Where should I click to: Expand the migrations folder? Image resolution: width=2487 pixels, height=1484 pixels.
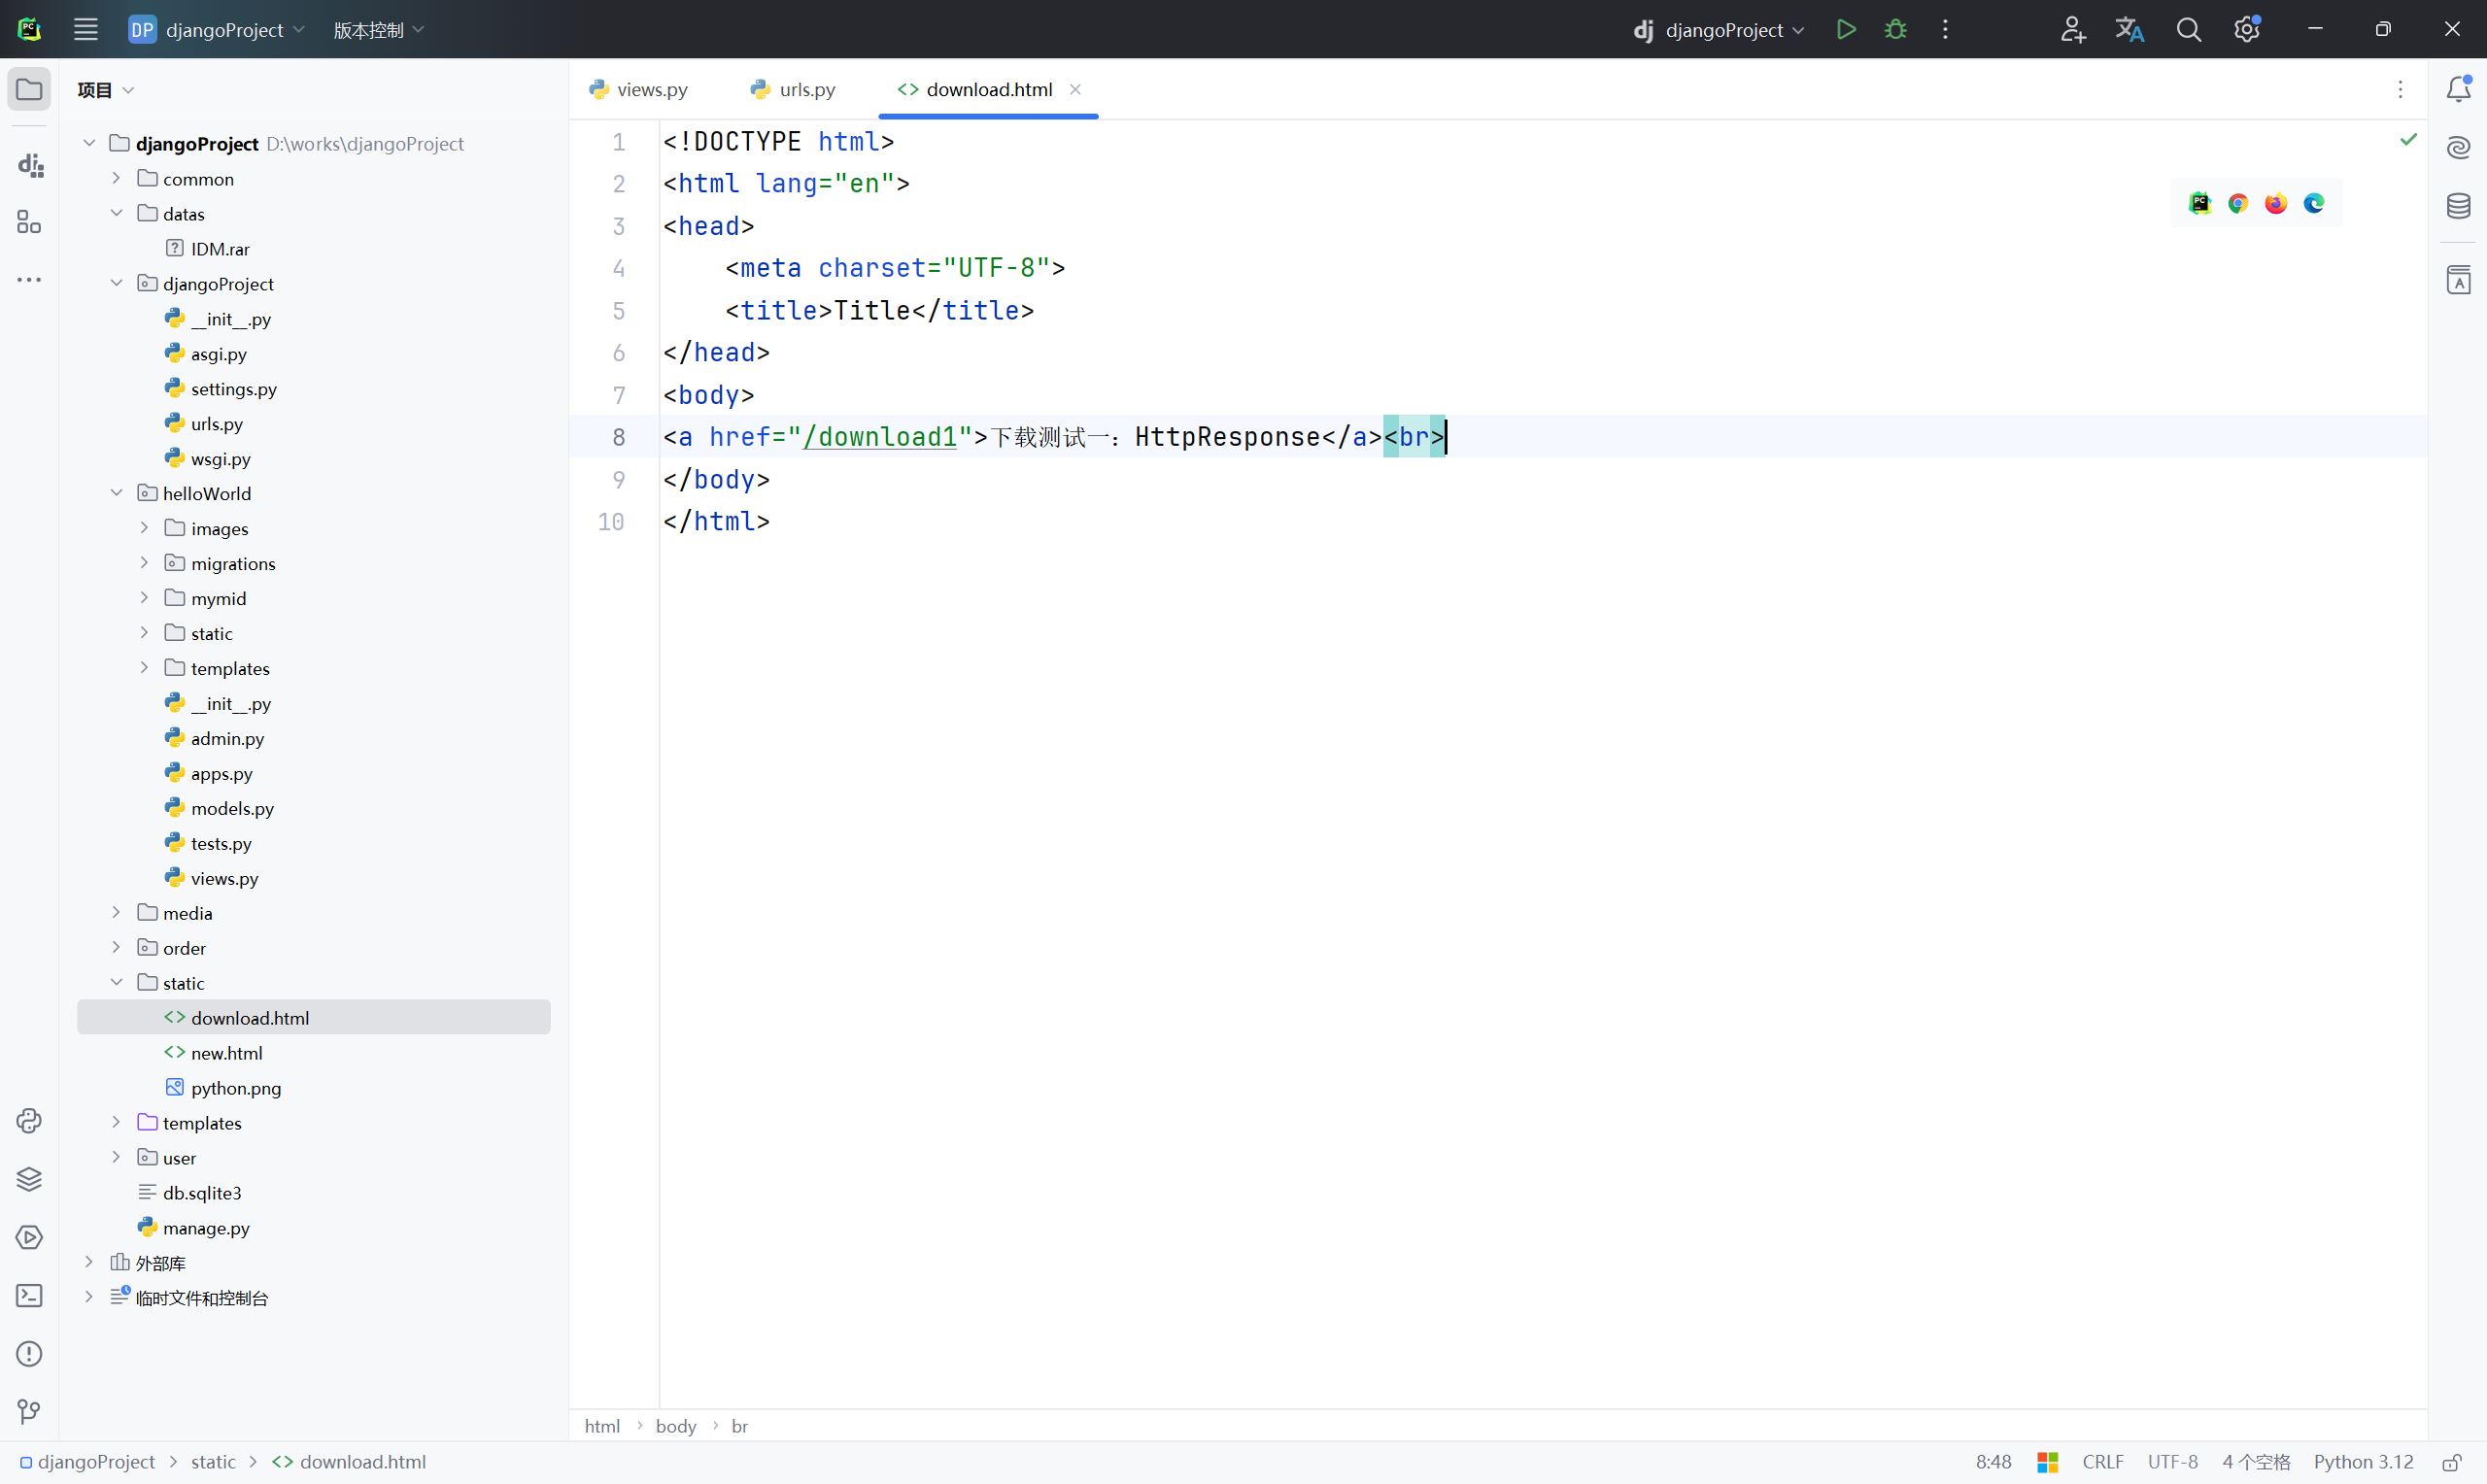coord(144,562)
